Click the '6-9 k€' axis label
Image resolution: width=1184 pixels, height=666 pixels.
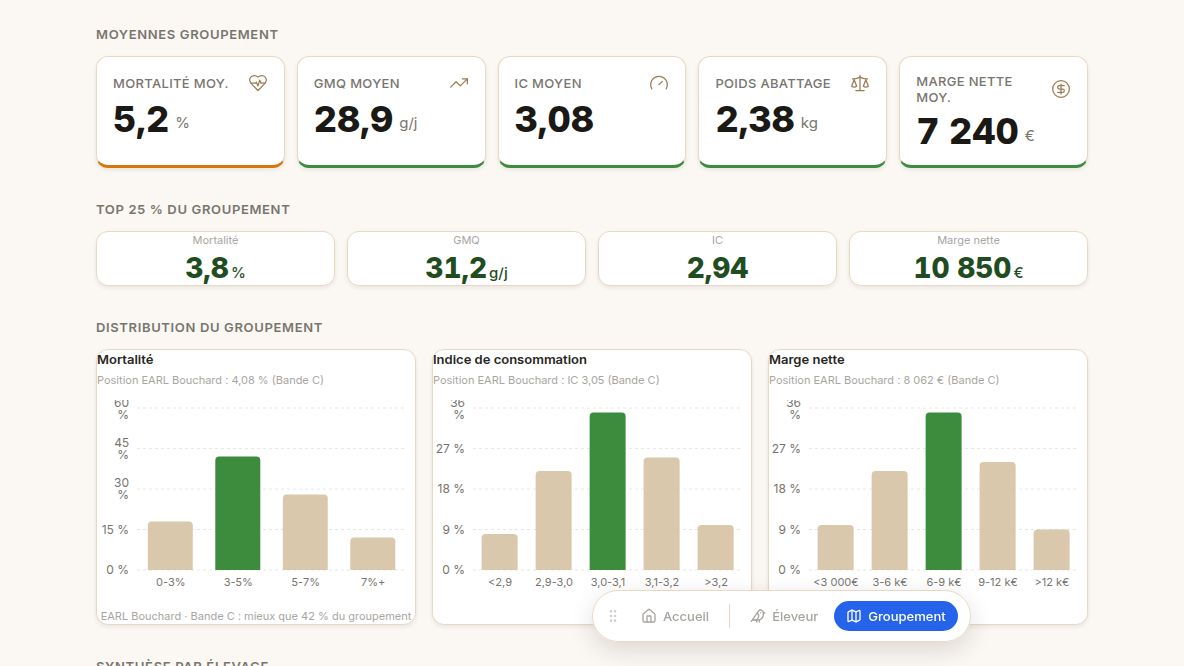click(944, 582)
